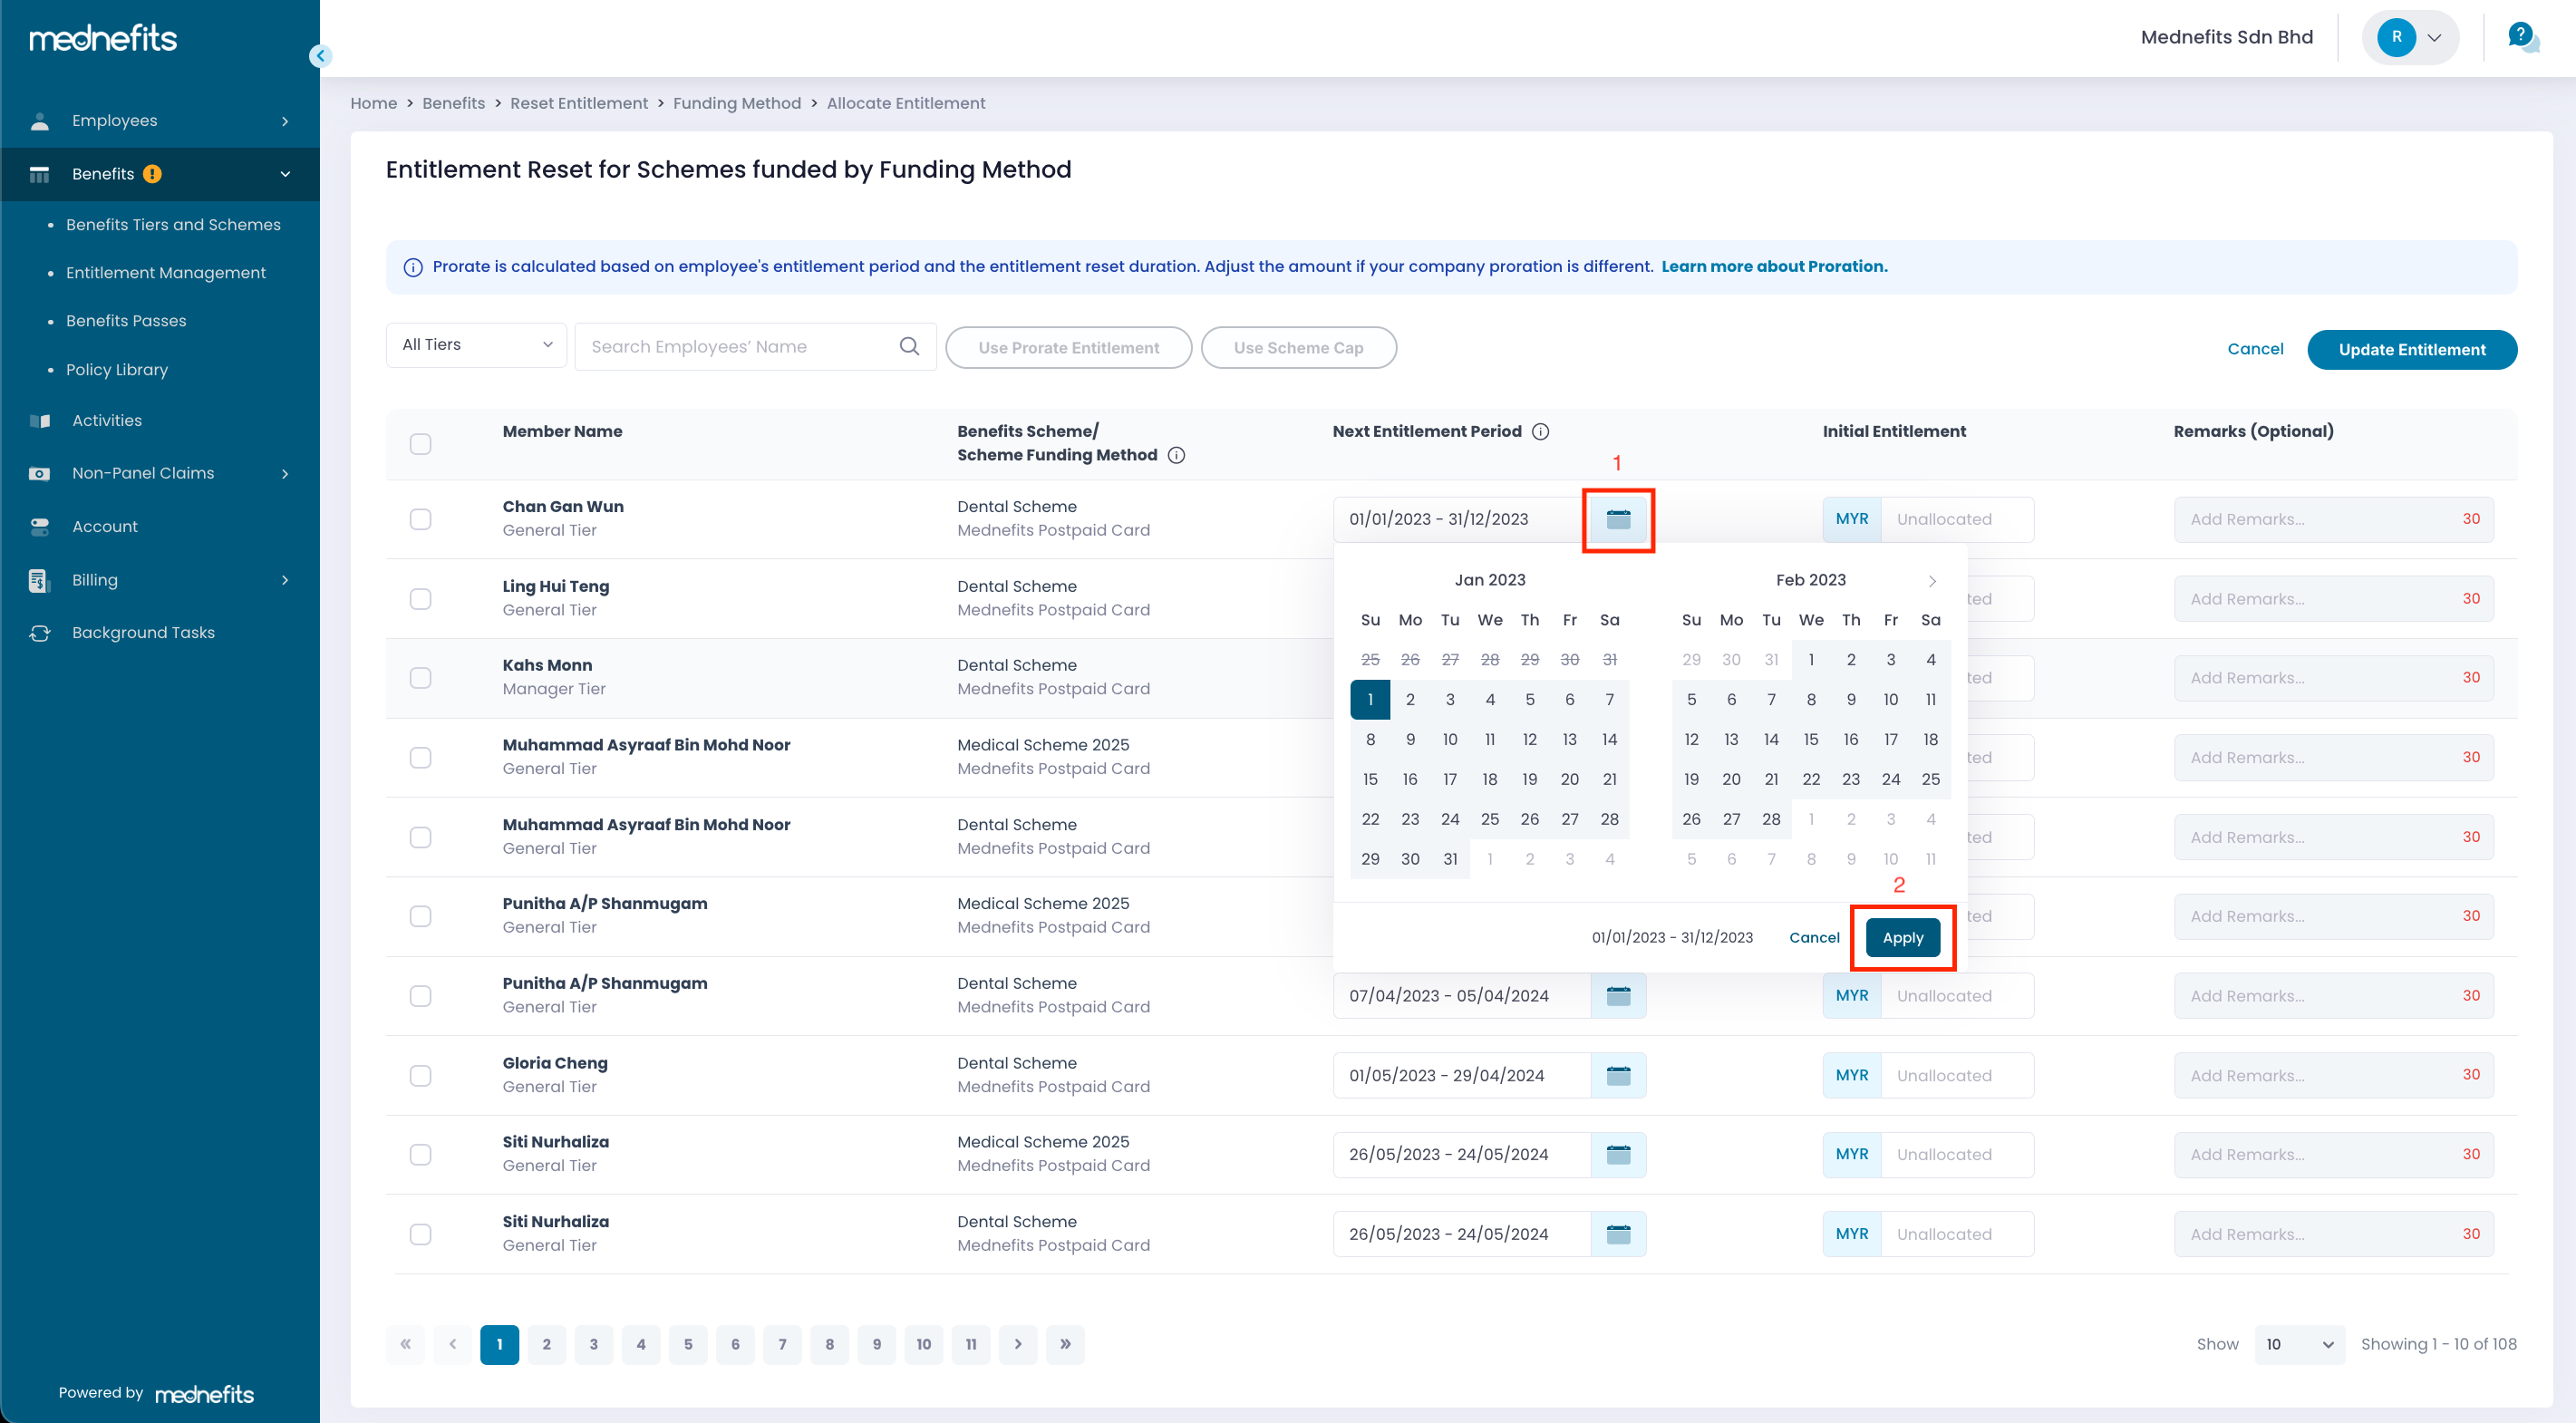Click info icon beside Next Entitlement Period

[x=1540, y=431]
